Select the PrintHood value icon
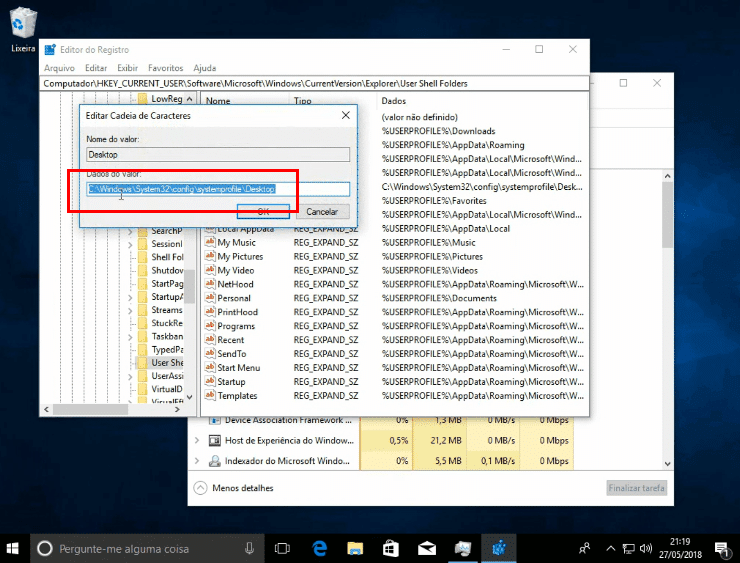The height and width of the screenshot is (563, 740). [x=210, y=312]
